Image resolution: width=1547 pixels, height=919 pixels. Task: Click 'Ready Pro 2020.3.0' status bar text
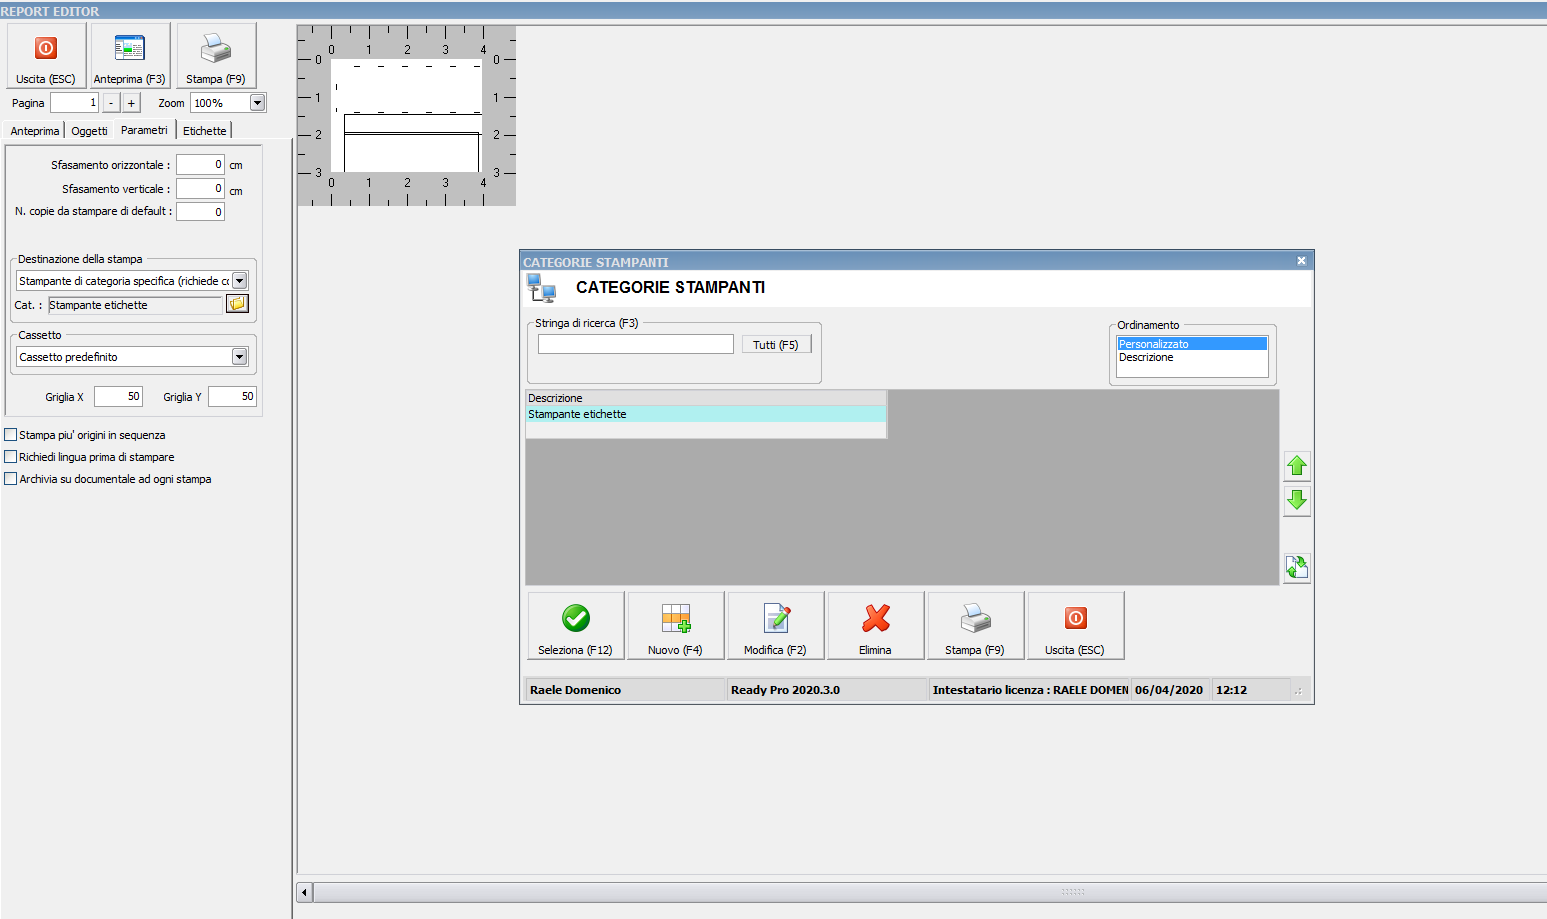pyautogui.click(x=827, y=690)
